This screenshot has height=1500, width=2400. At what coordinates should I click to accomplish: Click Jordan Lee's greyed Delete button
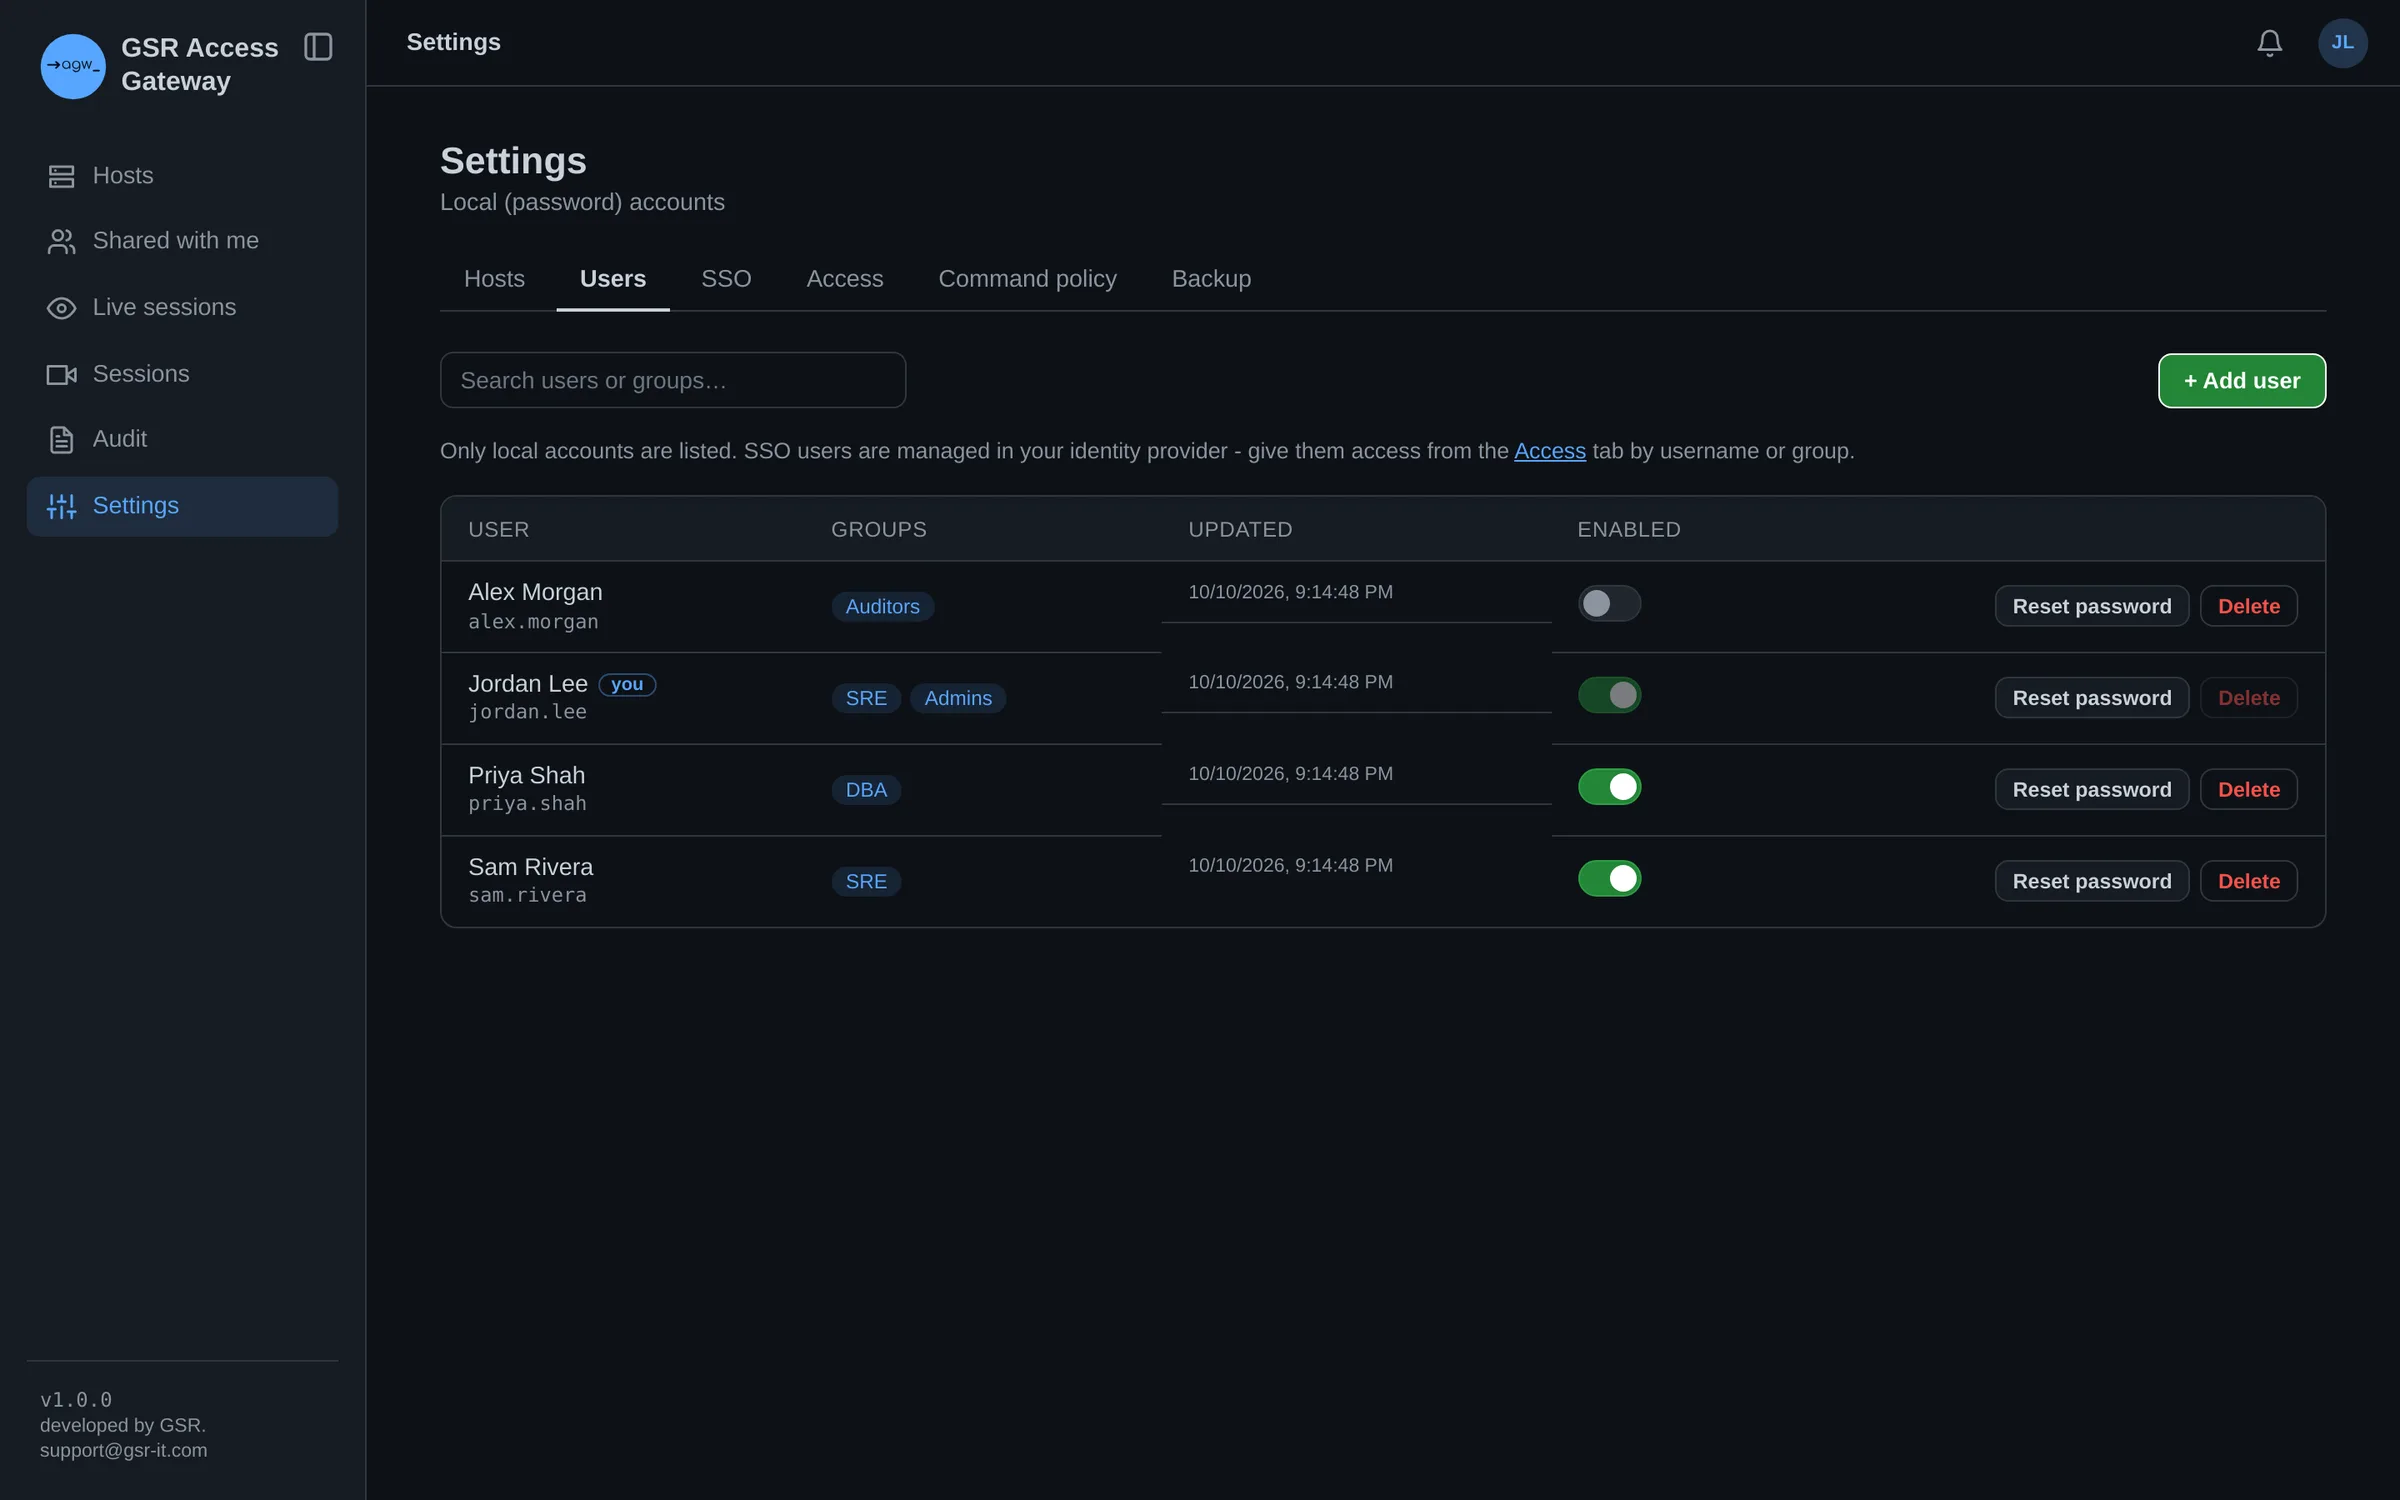coord(2248,698)
